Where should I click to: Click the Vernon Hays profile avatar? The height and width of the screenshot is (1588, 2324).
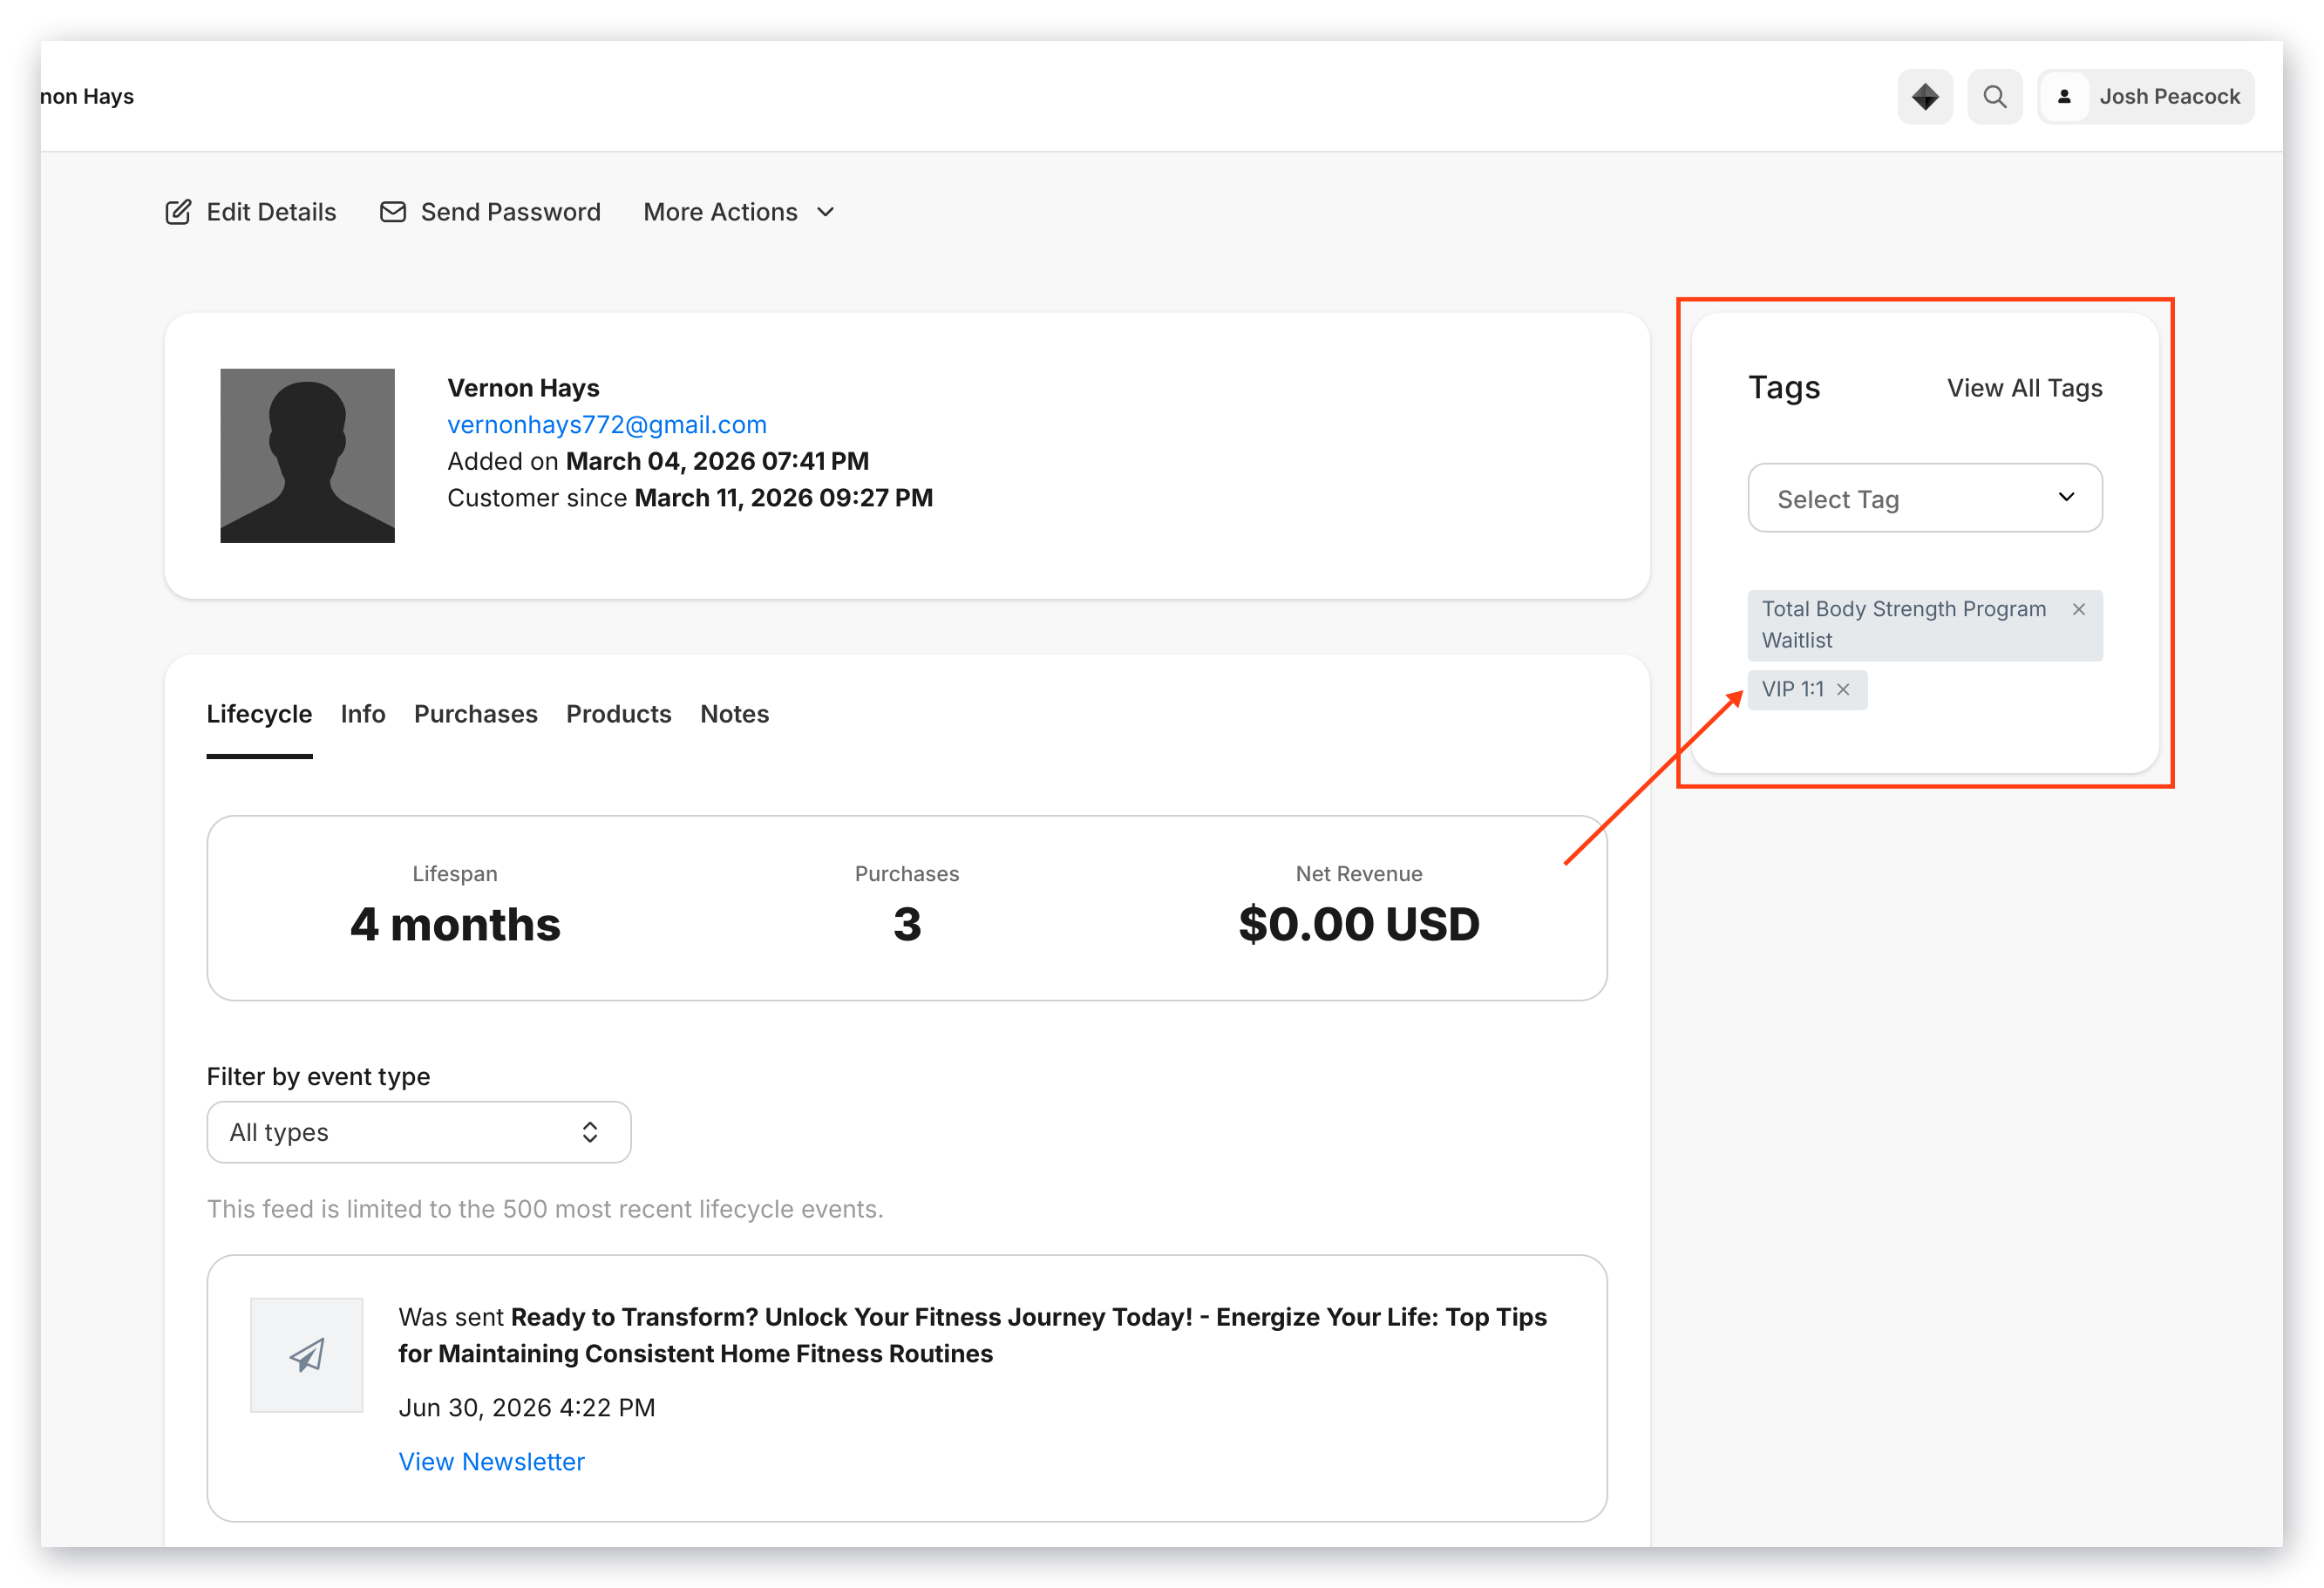coord(307,455)
